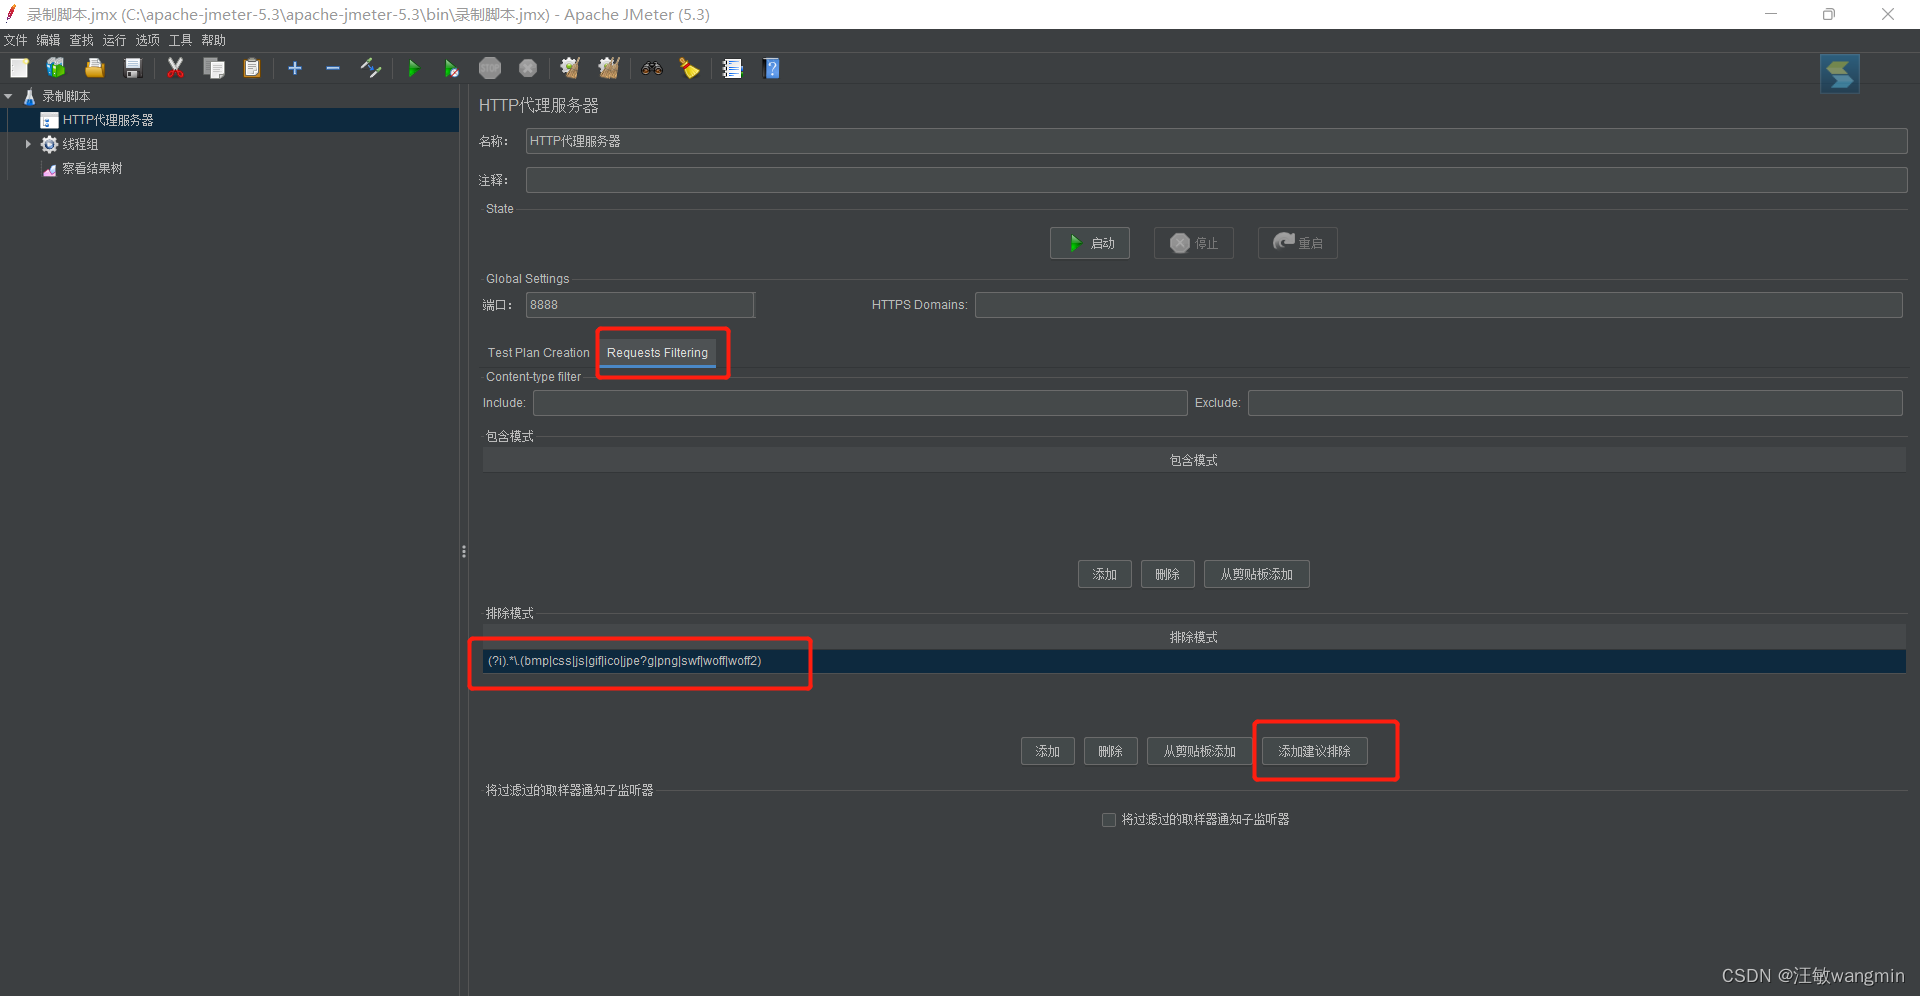Open the 文件 menu

coord(15,40)
